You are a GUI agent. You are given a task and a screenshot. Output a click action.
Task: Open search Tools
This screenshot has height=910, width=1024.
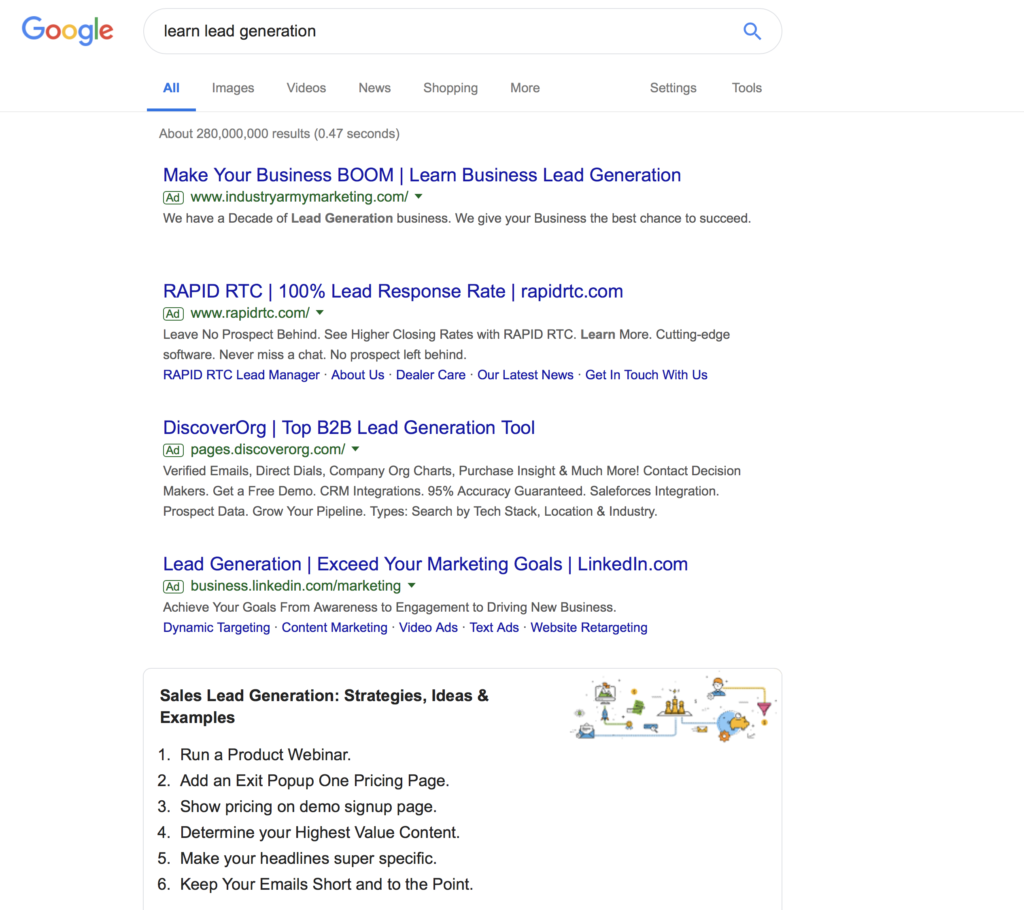tap(746, 88)
